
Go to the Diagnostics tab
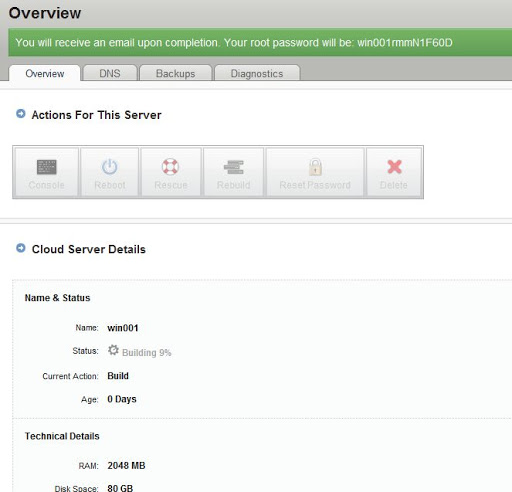(257, 73)
